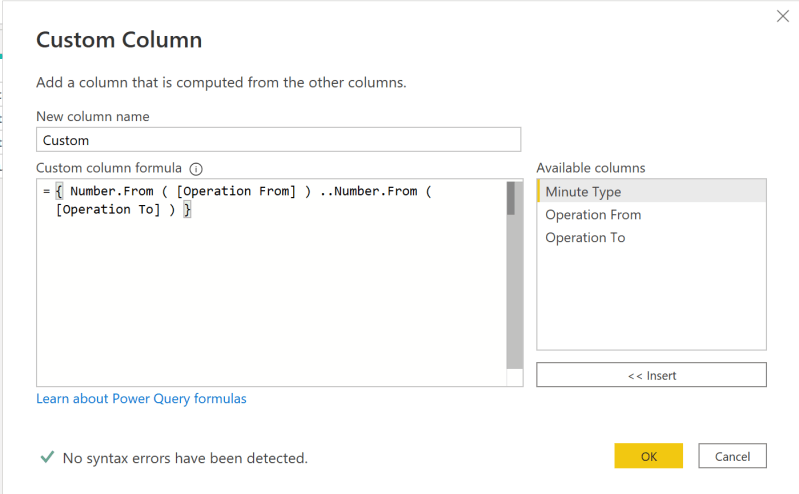
Task: Select Operation To in available columns
Action: [x=651, y=238]
